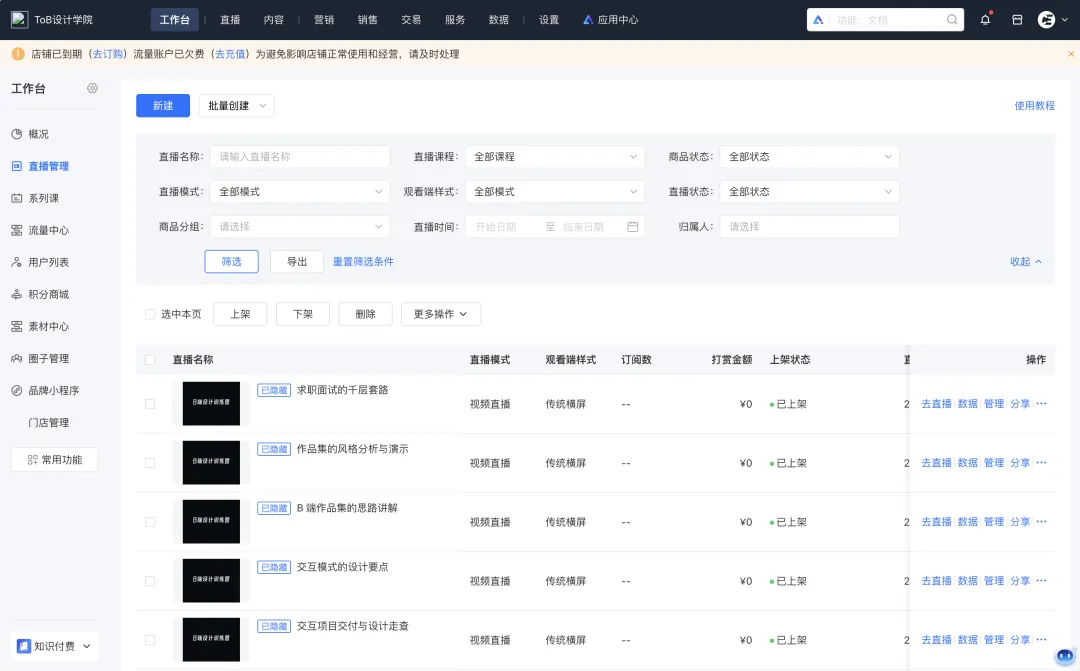The image size is (1080, 671).
Task: Open the 流量中心 section
Action: (48, 231)
